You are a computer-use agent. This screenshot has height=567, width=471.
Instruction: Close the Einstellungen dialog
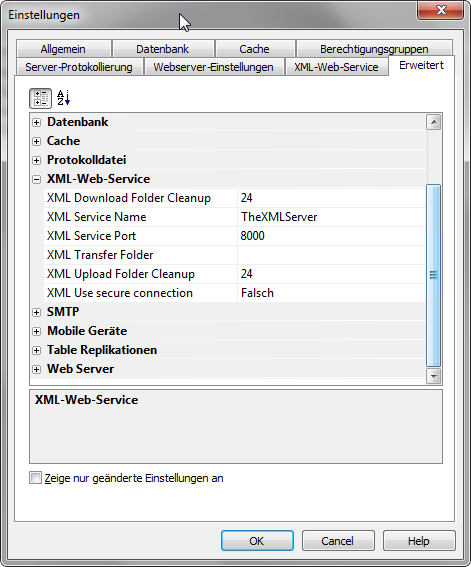tap(440, 10)
